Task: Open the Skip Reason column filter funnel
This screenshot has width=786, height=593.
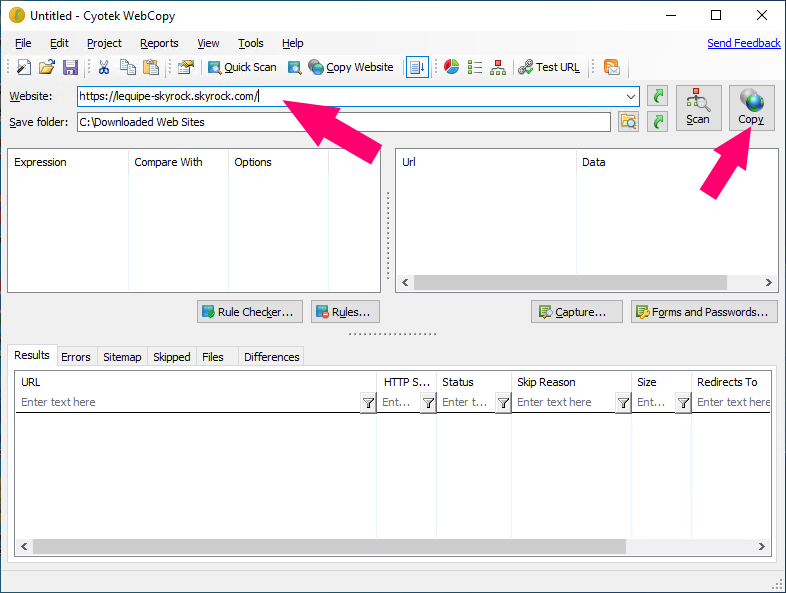Action: click(623, 403)
